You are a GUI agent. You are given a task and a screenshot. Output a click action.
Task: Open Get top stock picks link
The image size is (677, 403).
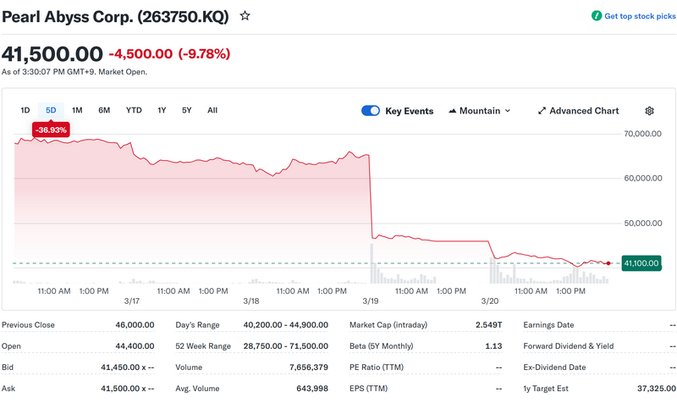pos(639,16)
